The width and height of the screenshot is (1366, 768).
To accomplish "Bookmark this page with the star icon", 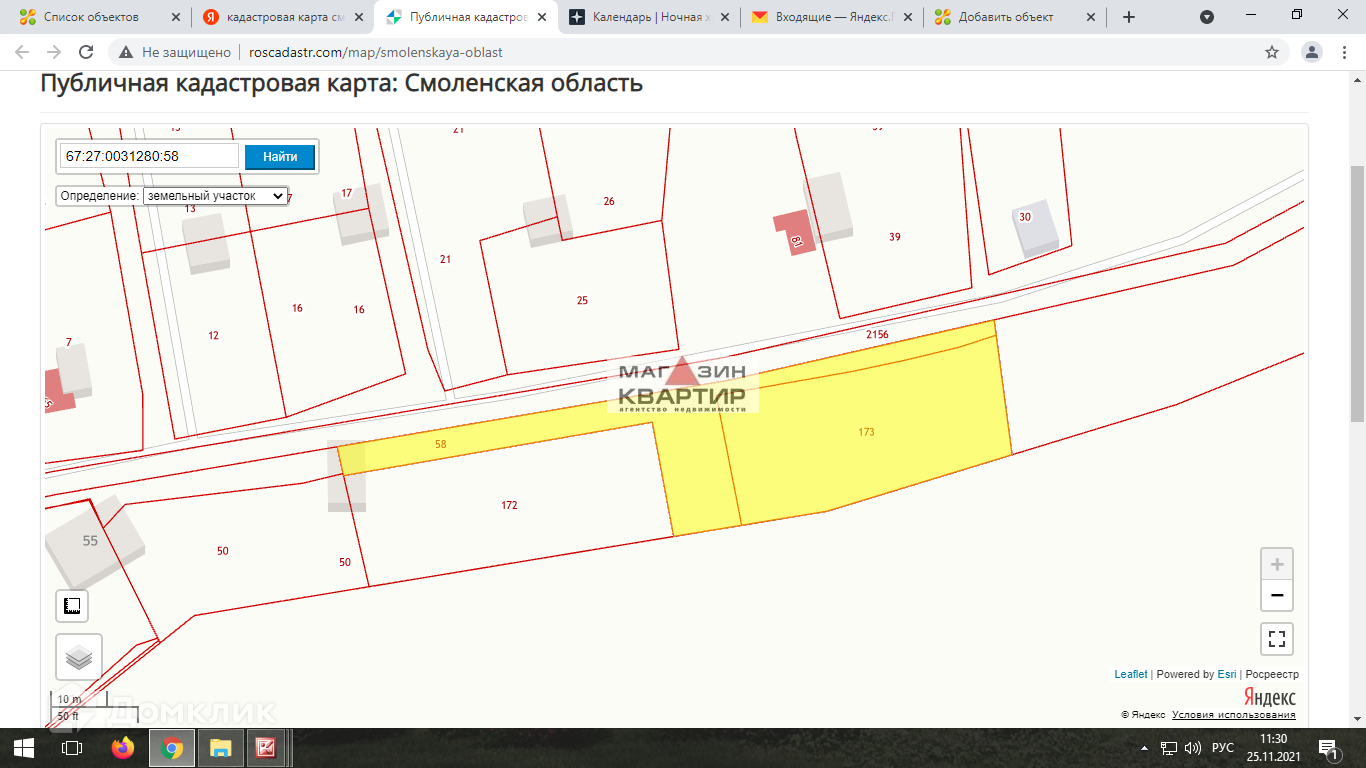I will [x=1272, y=52].
